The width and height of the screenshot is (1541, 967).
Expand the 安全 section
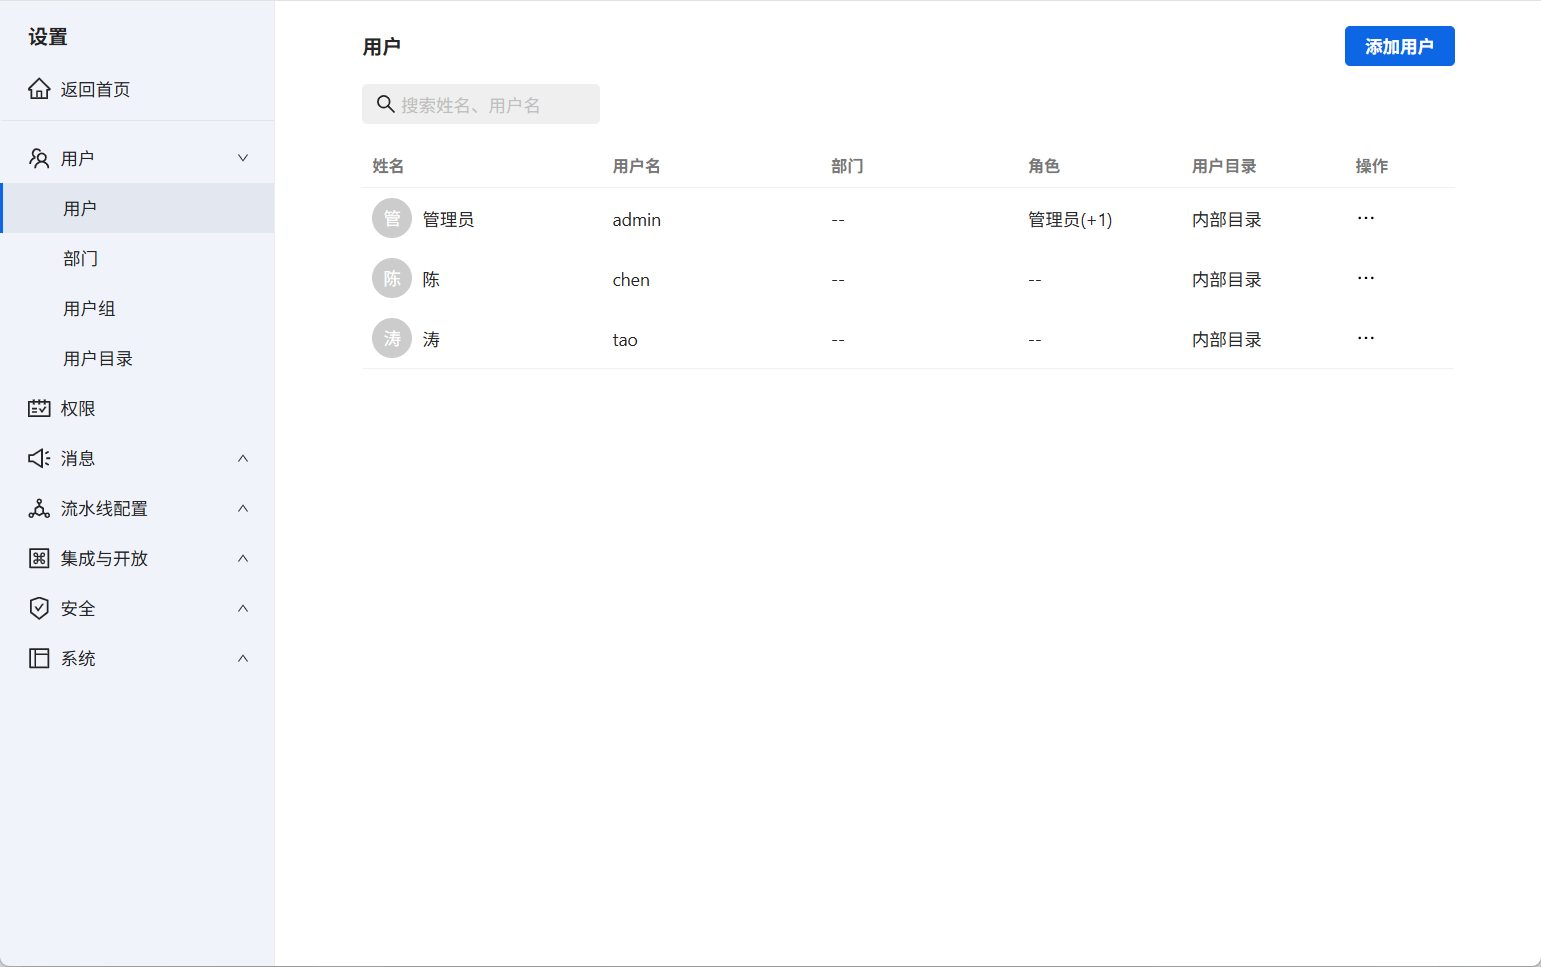click(242, 608)
